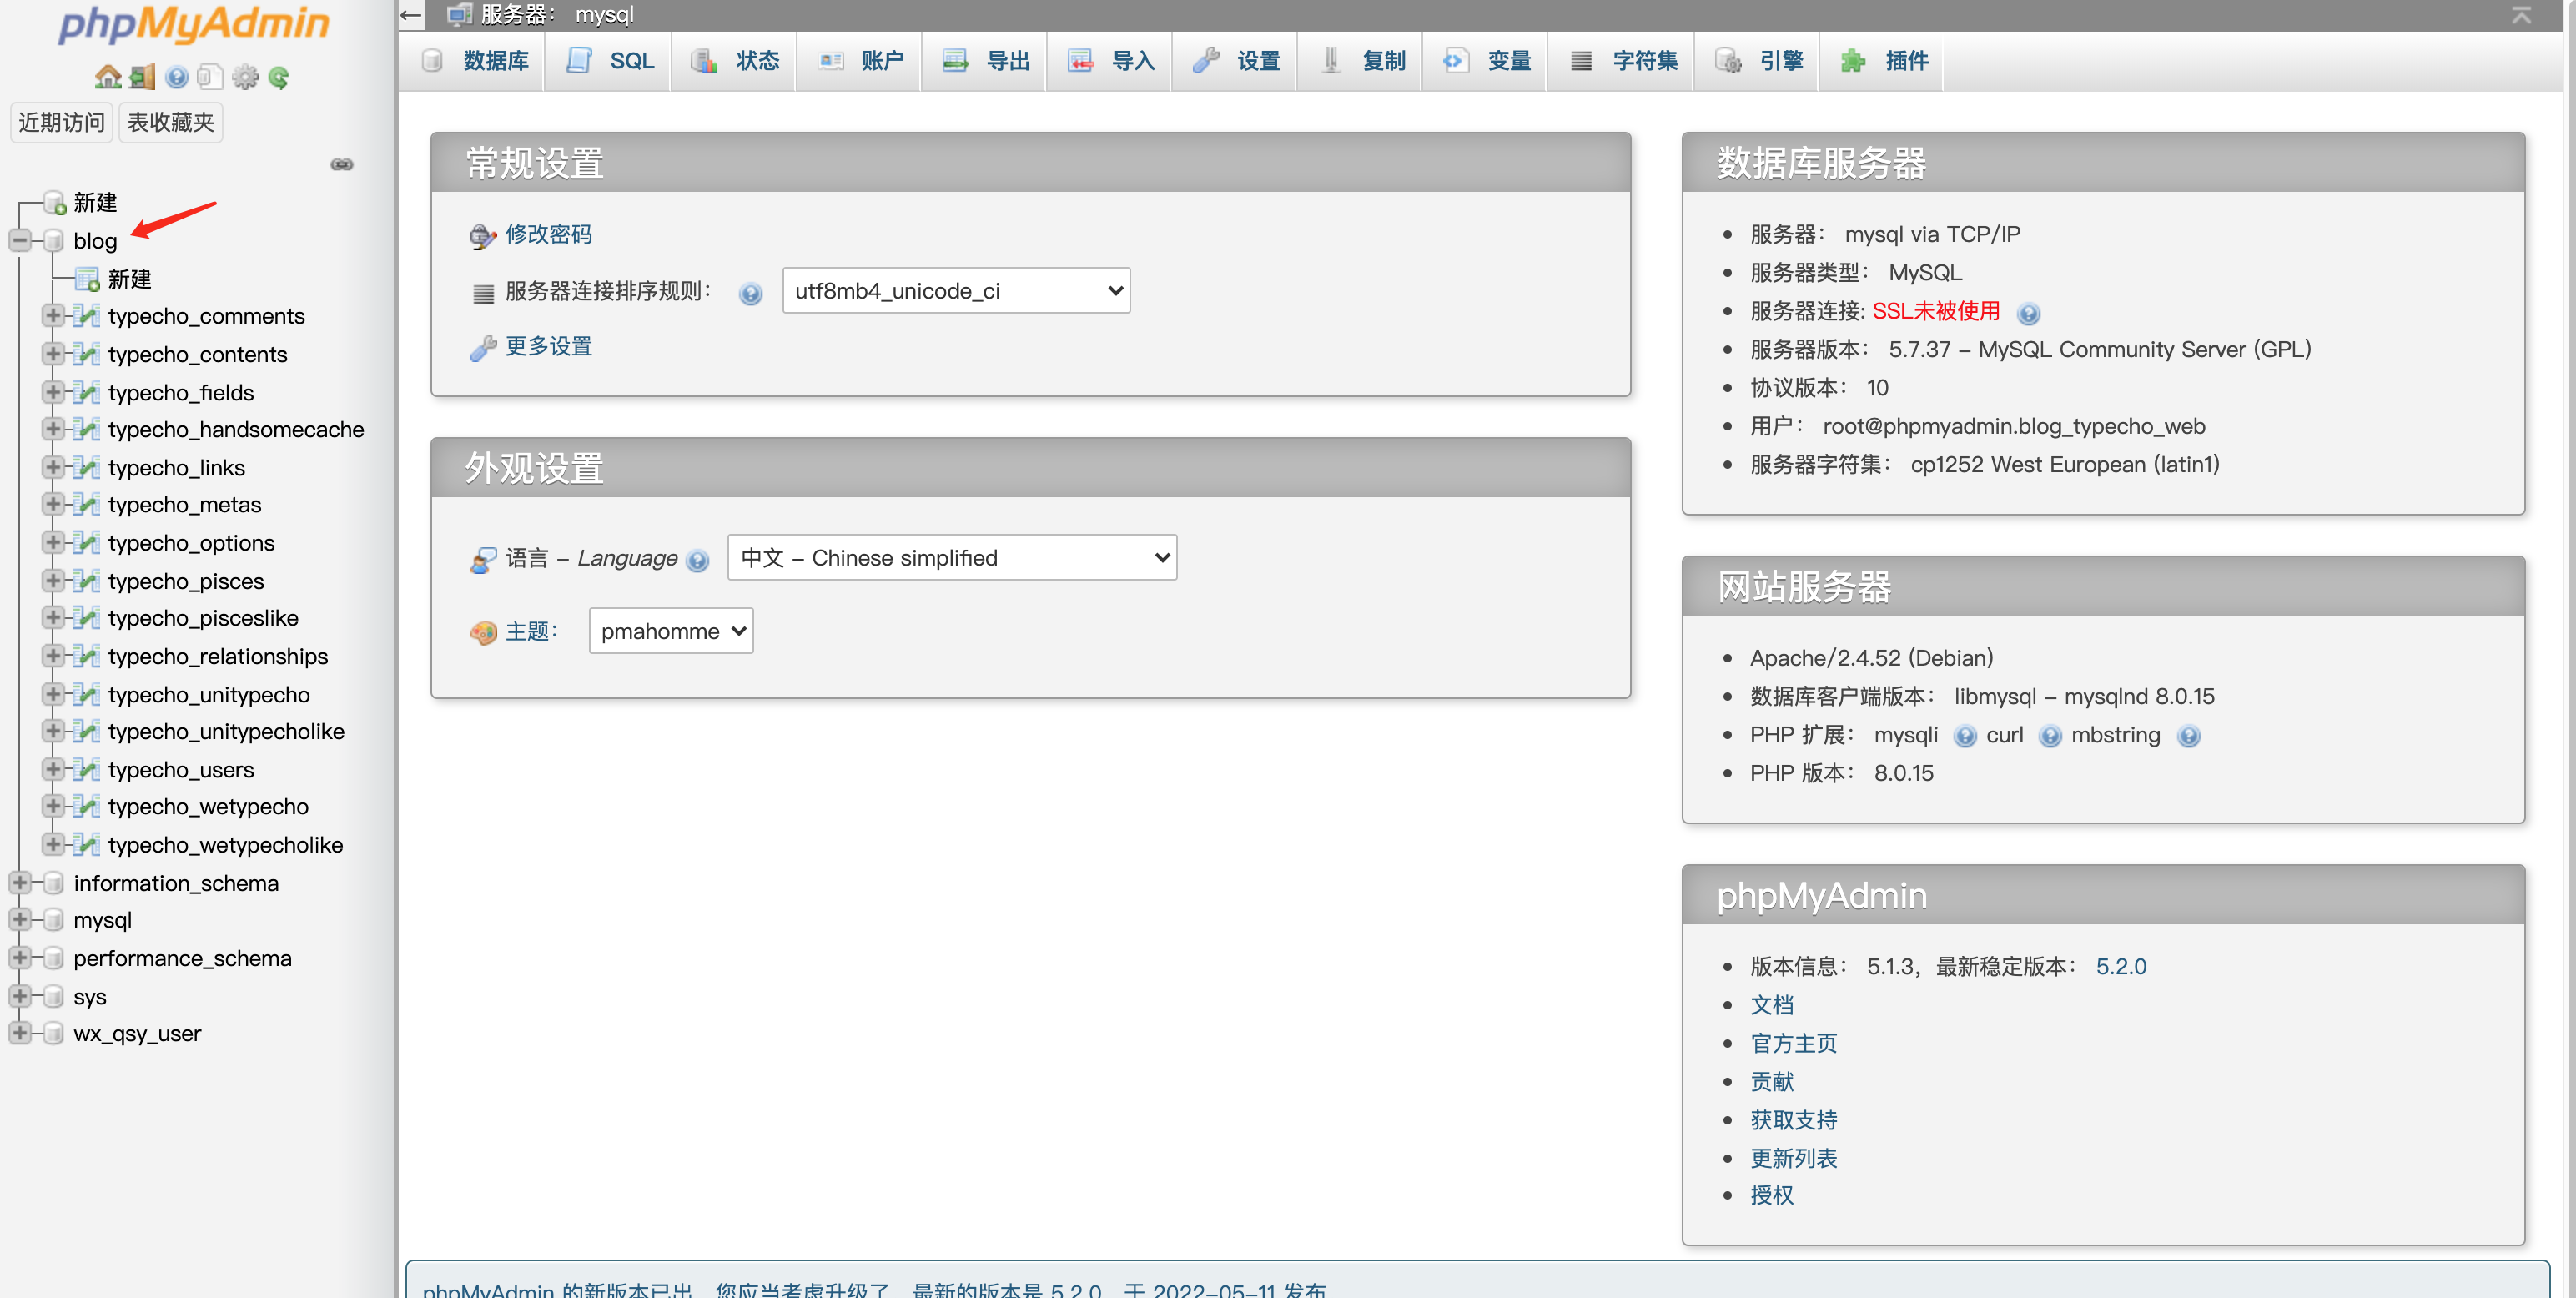Open language Chinese simplified dropdown

click(x=952, y=558)
